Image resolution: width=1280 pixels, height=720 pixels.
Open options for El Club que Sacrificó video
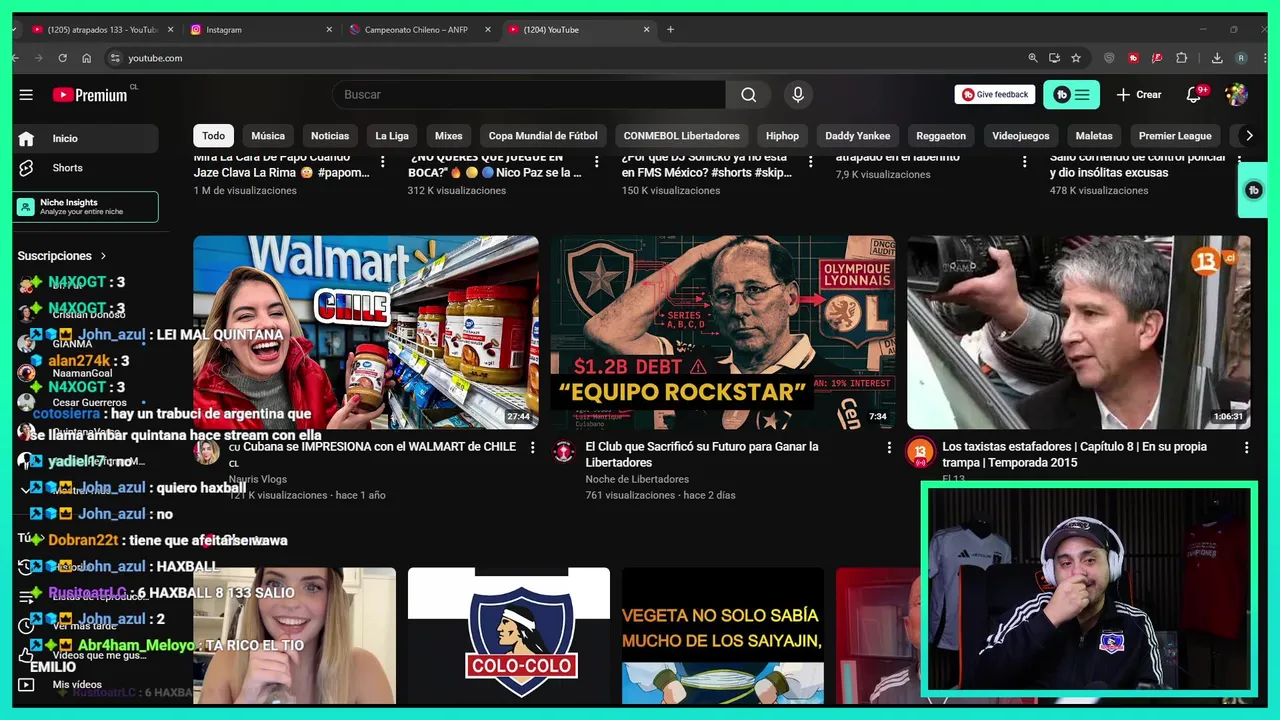[x=889, y=448]
